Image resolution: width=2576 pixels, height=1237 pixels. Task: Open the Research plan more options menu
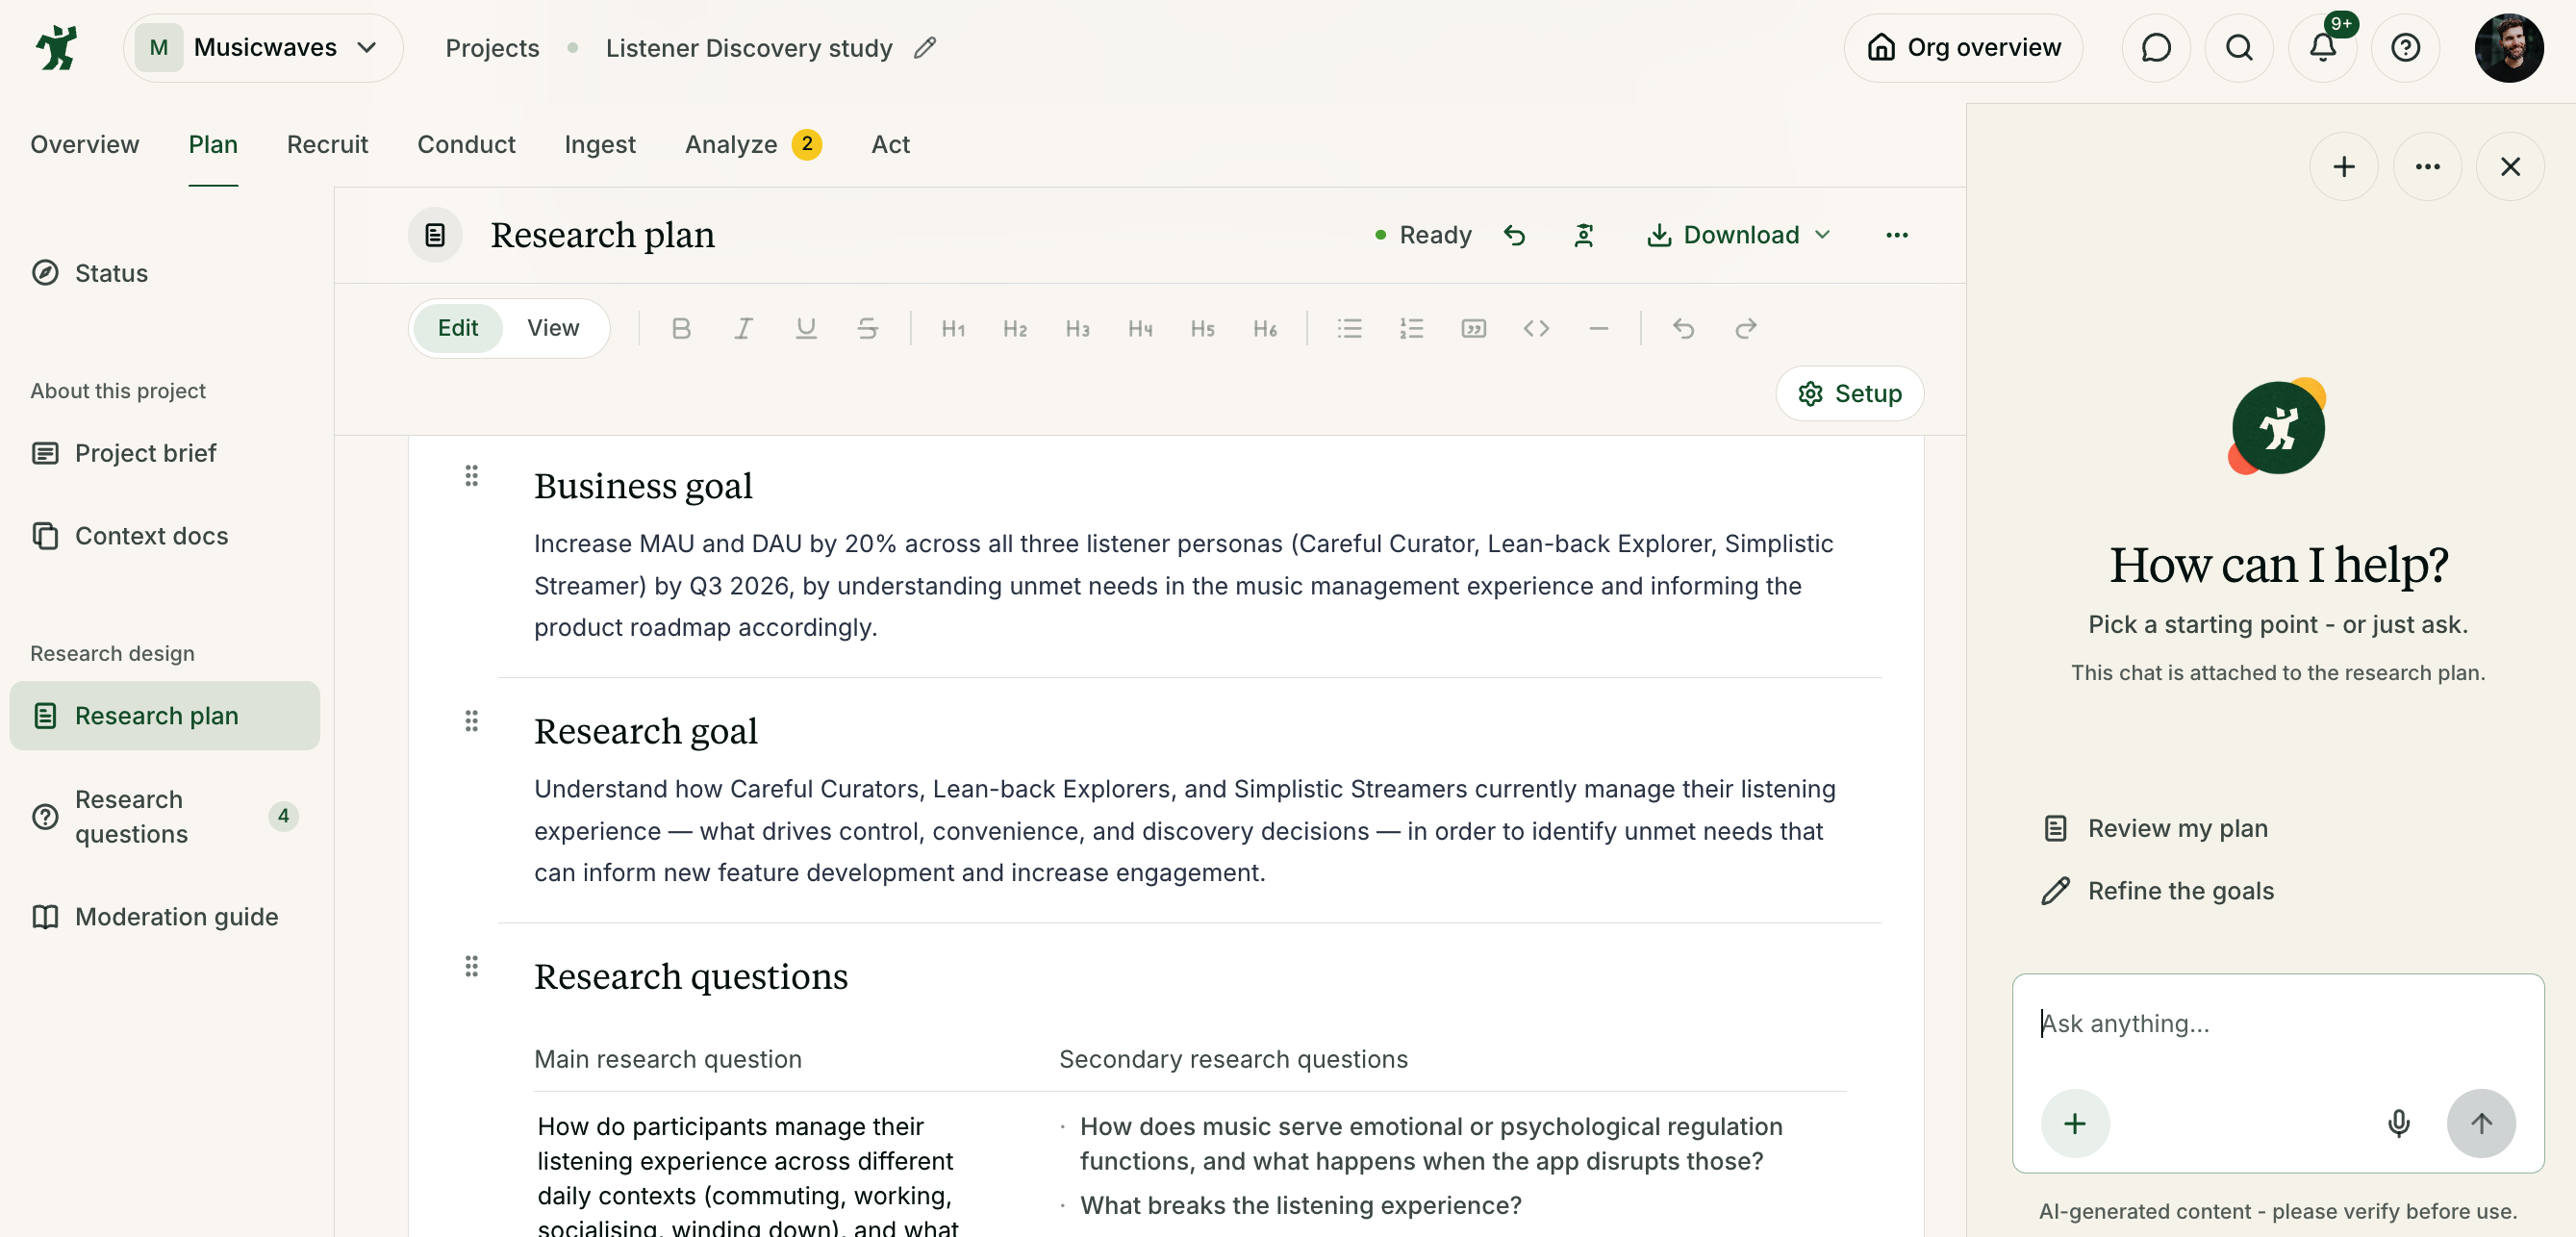click(1897, 235)
